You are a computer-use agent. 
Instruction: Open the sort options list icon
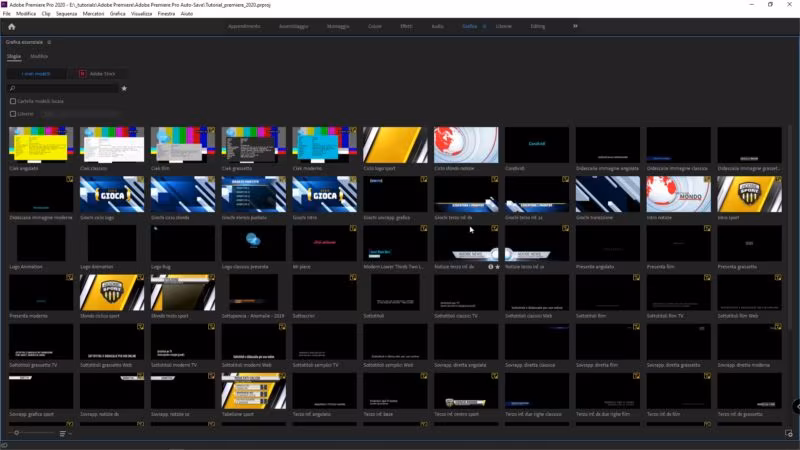point(63,434)
